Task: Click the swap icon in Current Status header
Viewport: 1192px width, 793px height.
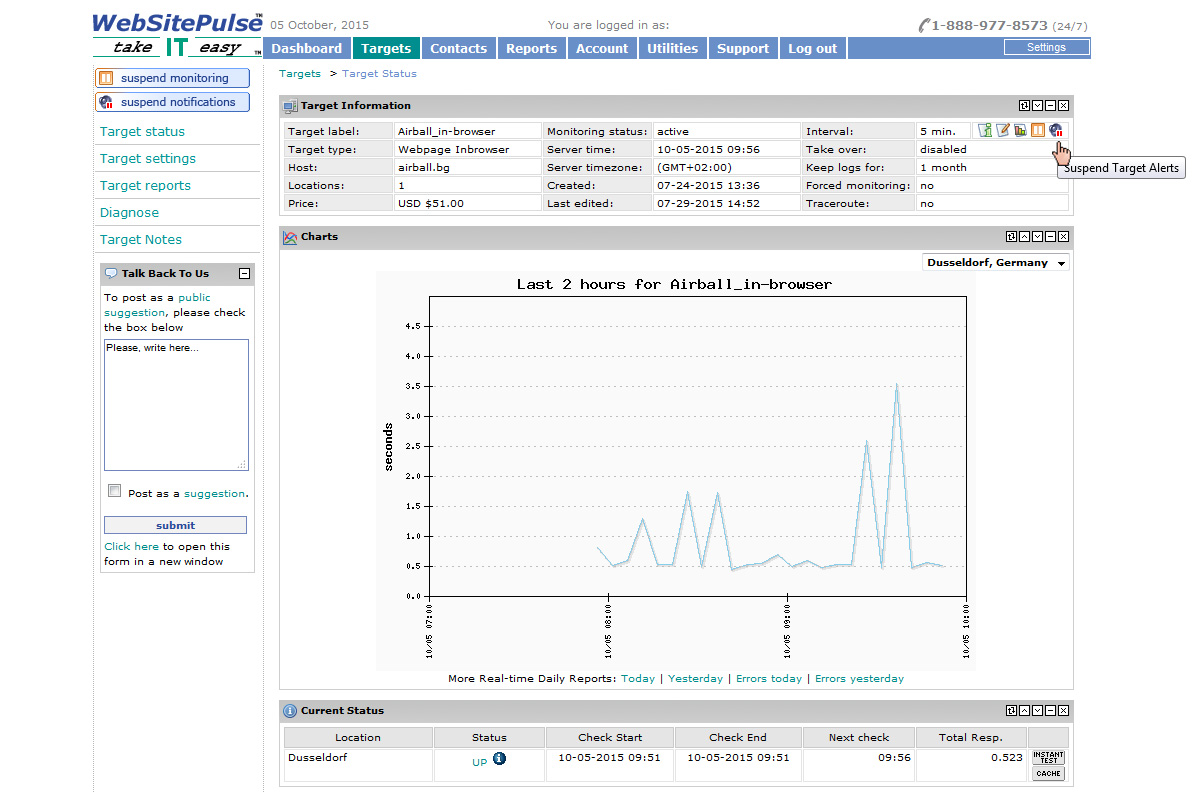Action: 1011,710
